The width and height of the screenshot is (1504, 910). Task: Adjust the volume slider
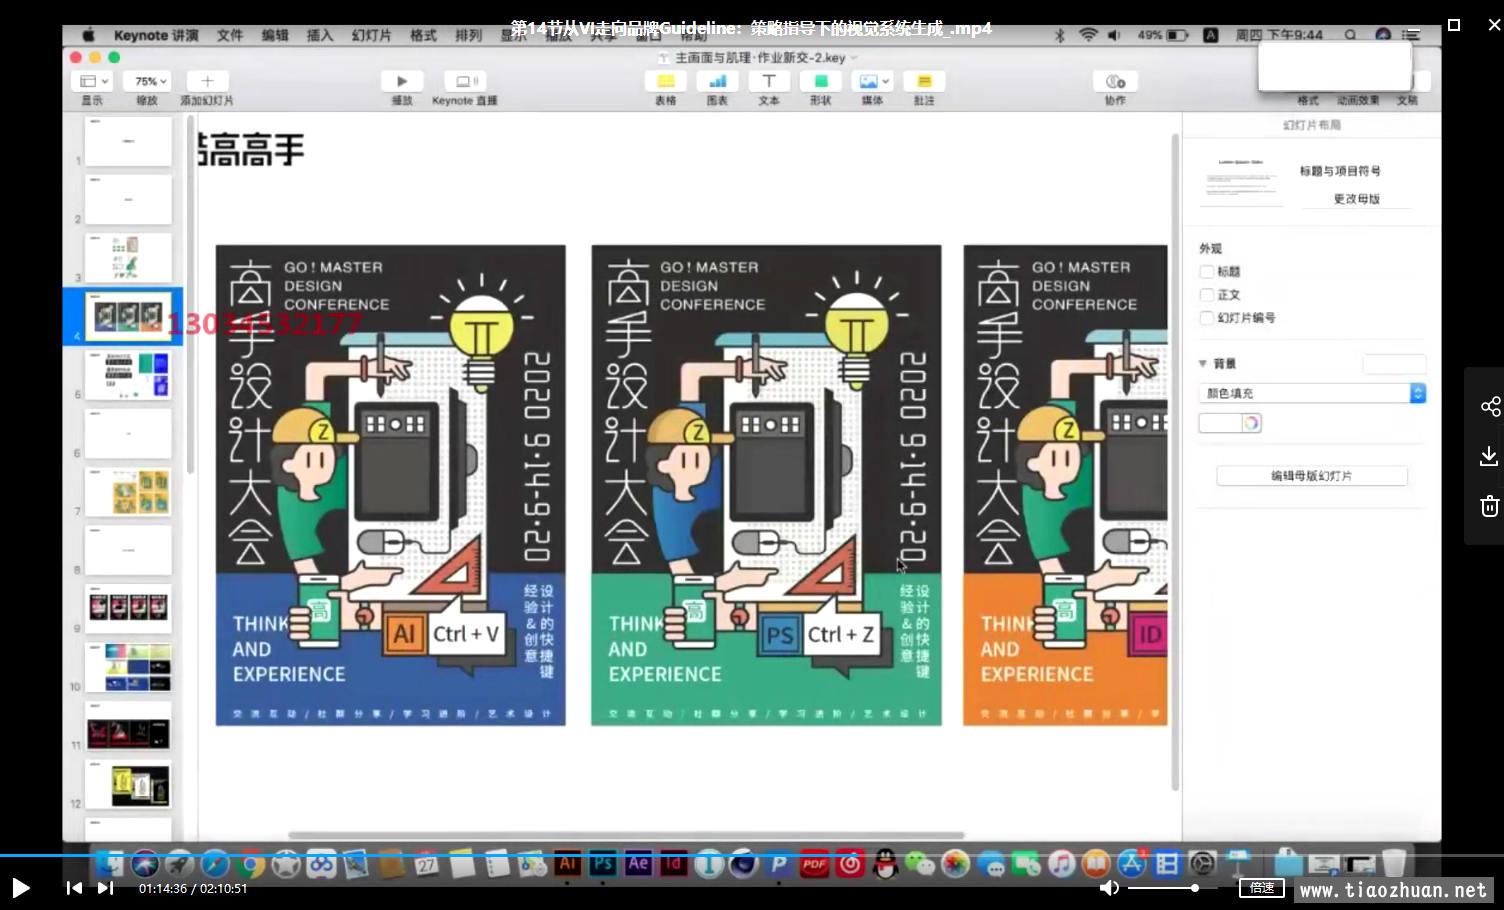point(1172,888)
